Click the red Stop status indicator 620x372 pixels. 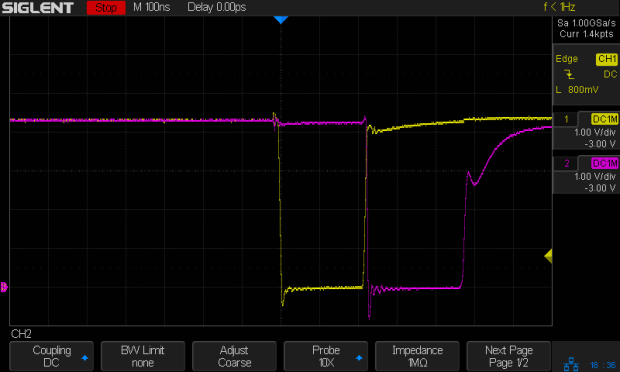(x=106, y=8)
